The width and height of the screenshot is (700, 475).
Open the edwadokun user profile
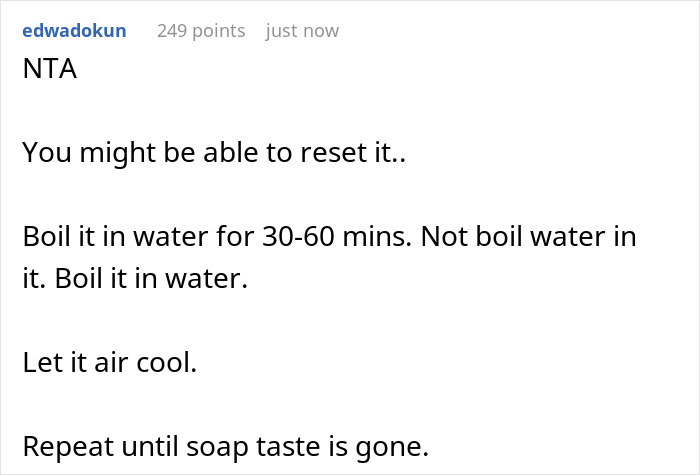pos(74,31)
